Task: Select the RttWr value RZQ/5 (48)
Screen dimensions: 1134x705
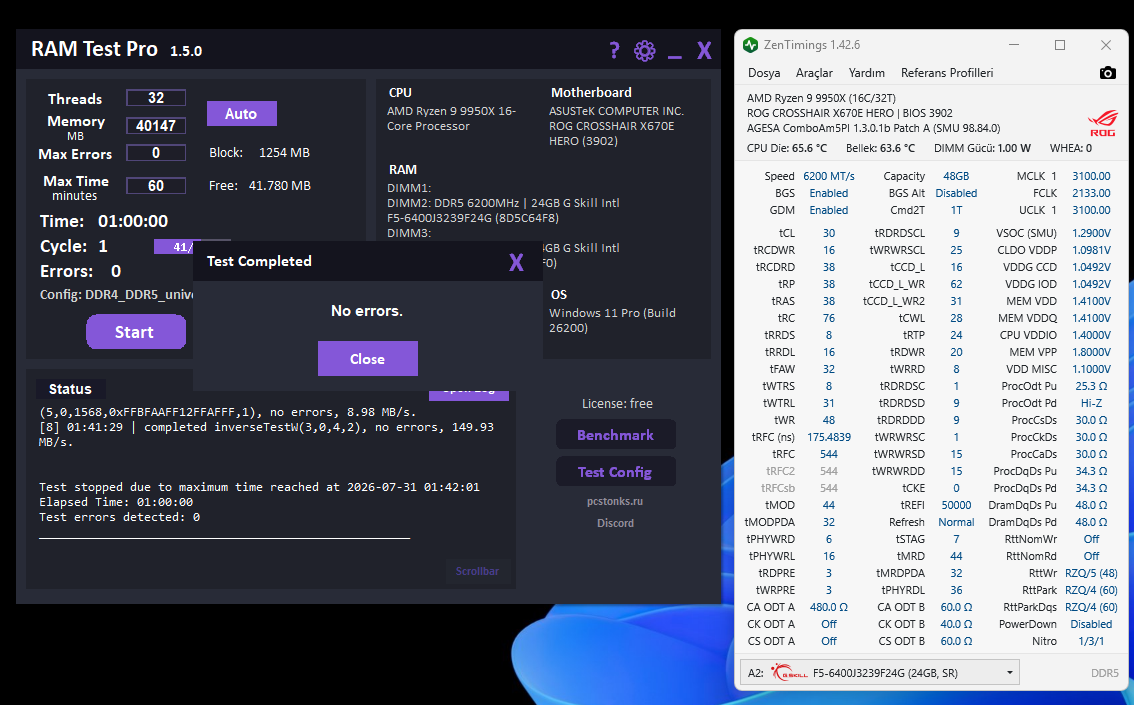Action: tap(1091, 573)
